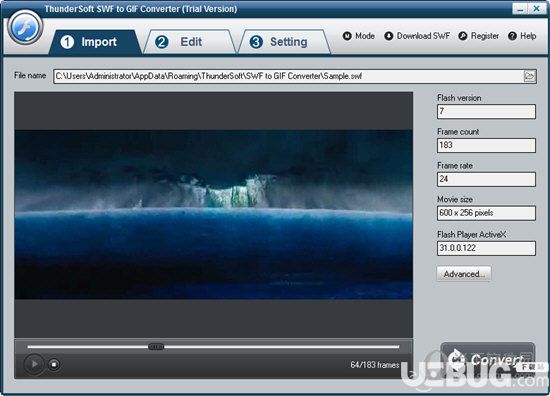Viewport: 550px width, 396px height.
Task: Close the converter window
Action: click(x=537, y=9)
